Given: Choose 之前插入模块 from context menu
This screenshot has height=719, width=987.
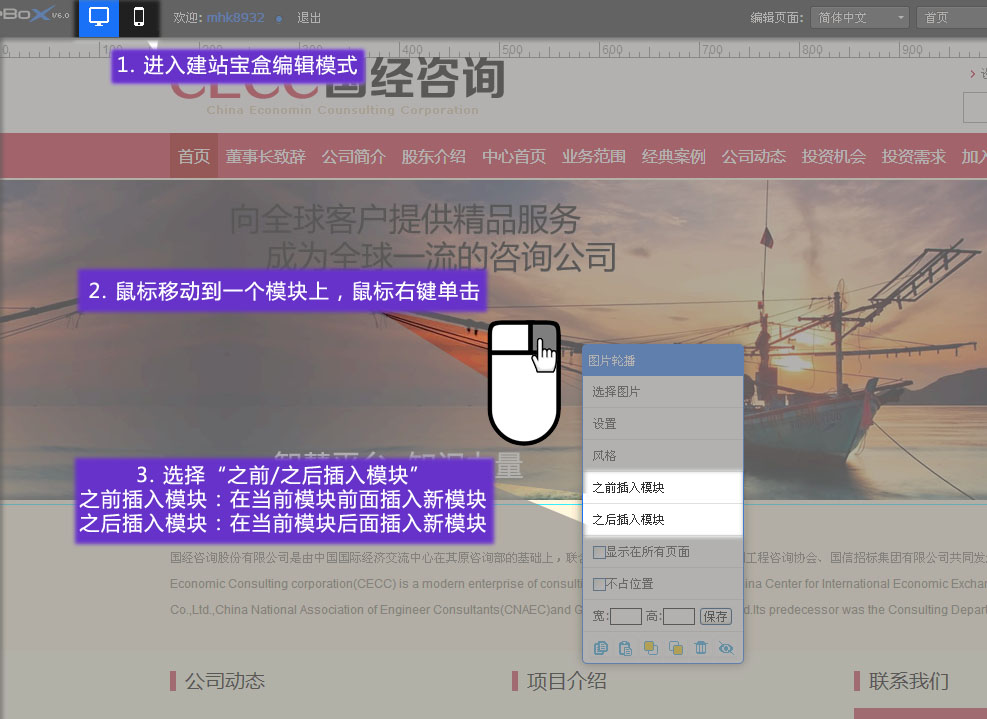Looking at the screenshot, I should [x=662, y=488].
